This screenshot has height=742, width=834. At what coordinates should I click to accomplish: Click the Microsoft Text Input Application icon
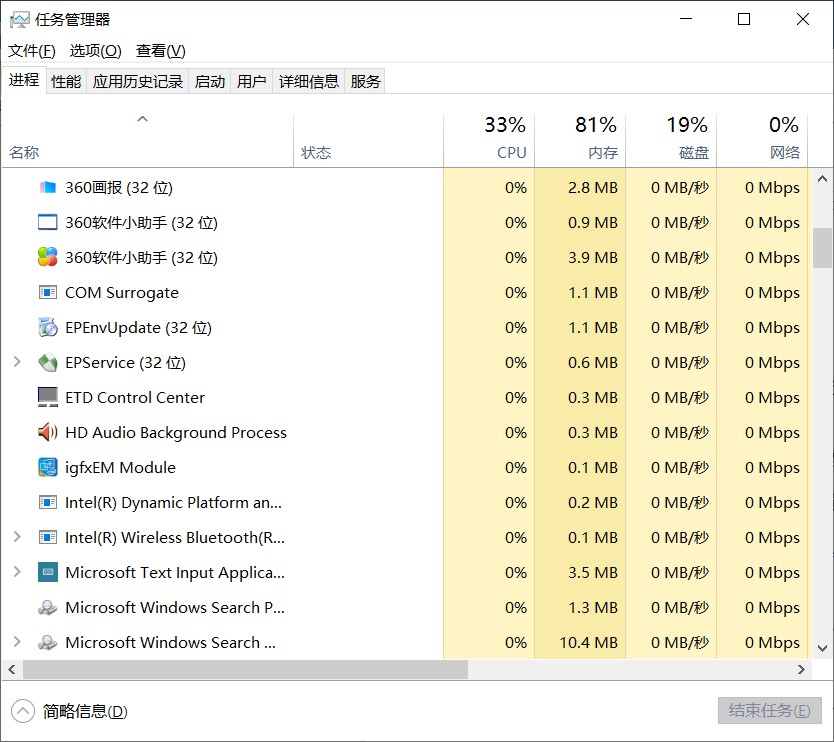[48, 572]
